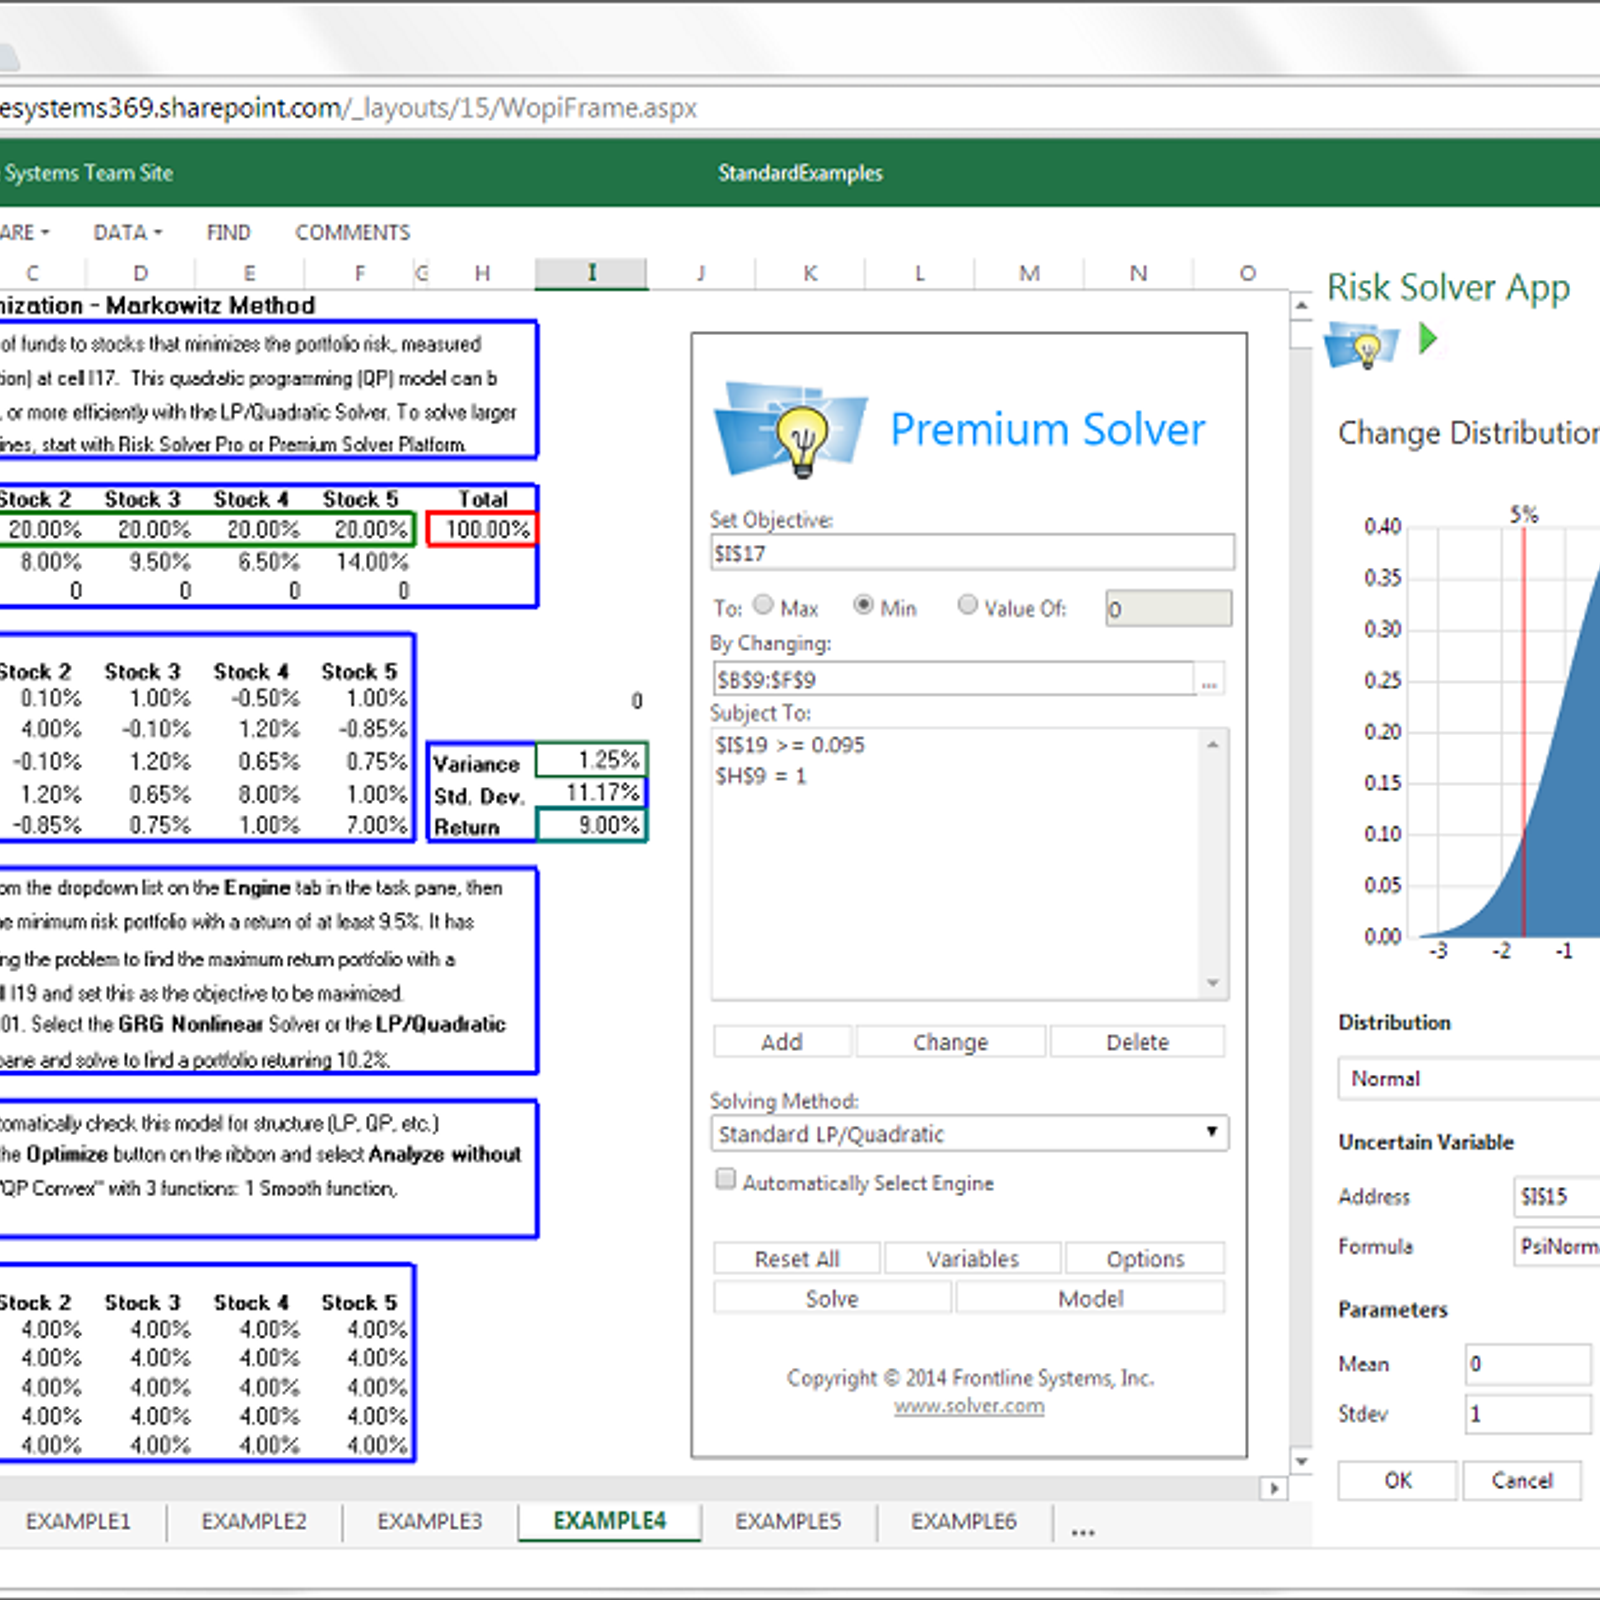Open the www.solver.com link
The width and height of the screenshot is (1600, 1600).
(969, 1406)
